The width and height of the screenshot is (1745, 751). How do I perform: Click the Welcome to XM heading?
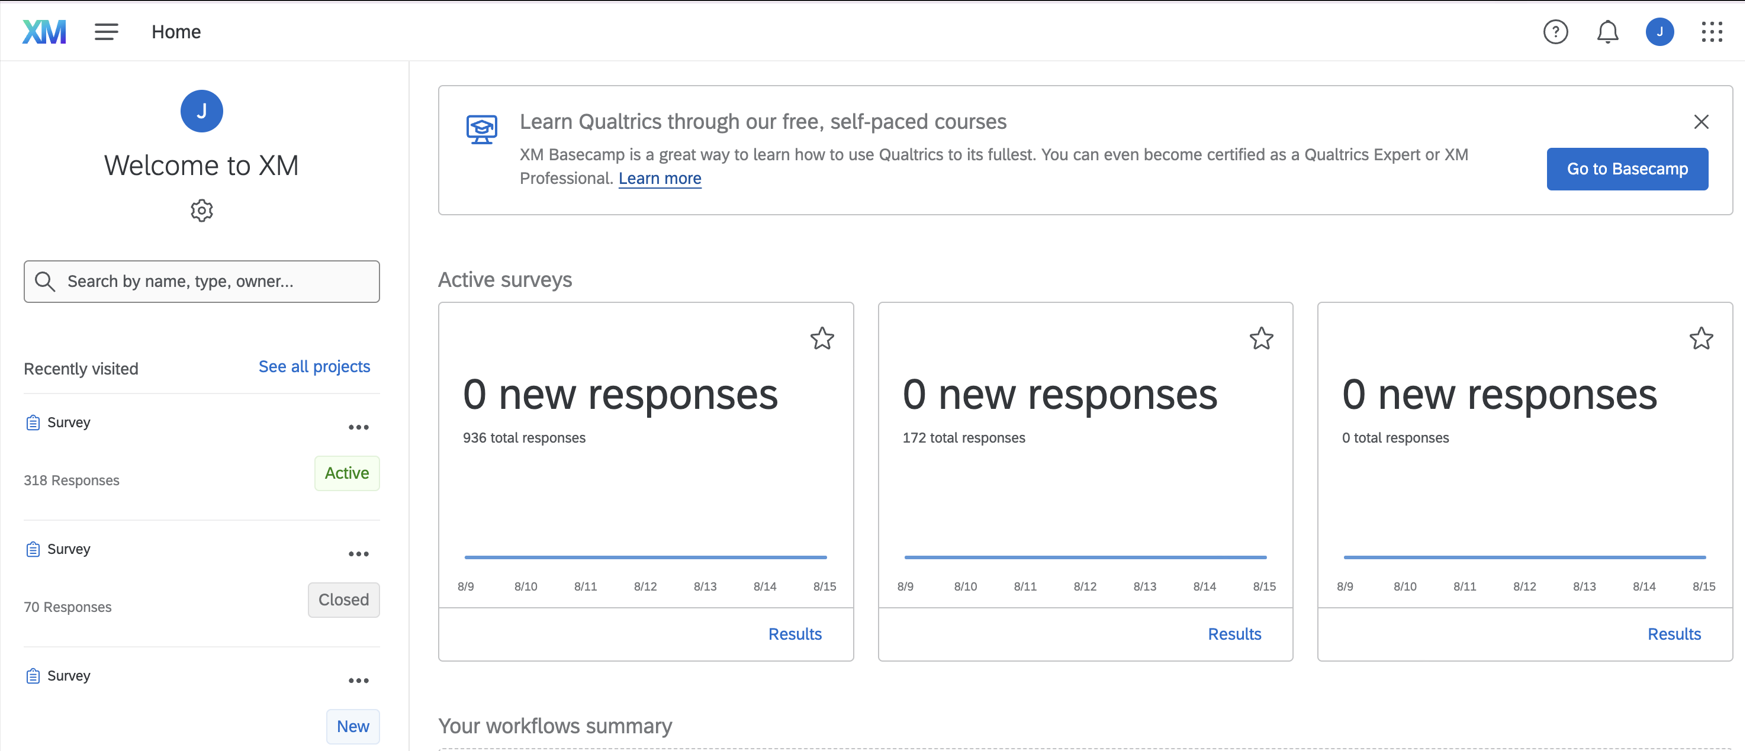202,165
